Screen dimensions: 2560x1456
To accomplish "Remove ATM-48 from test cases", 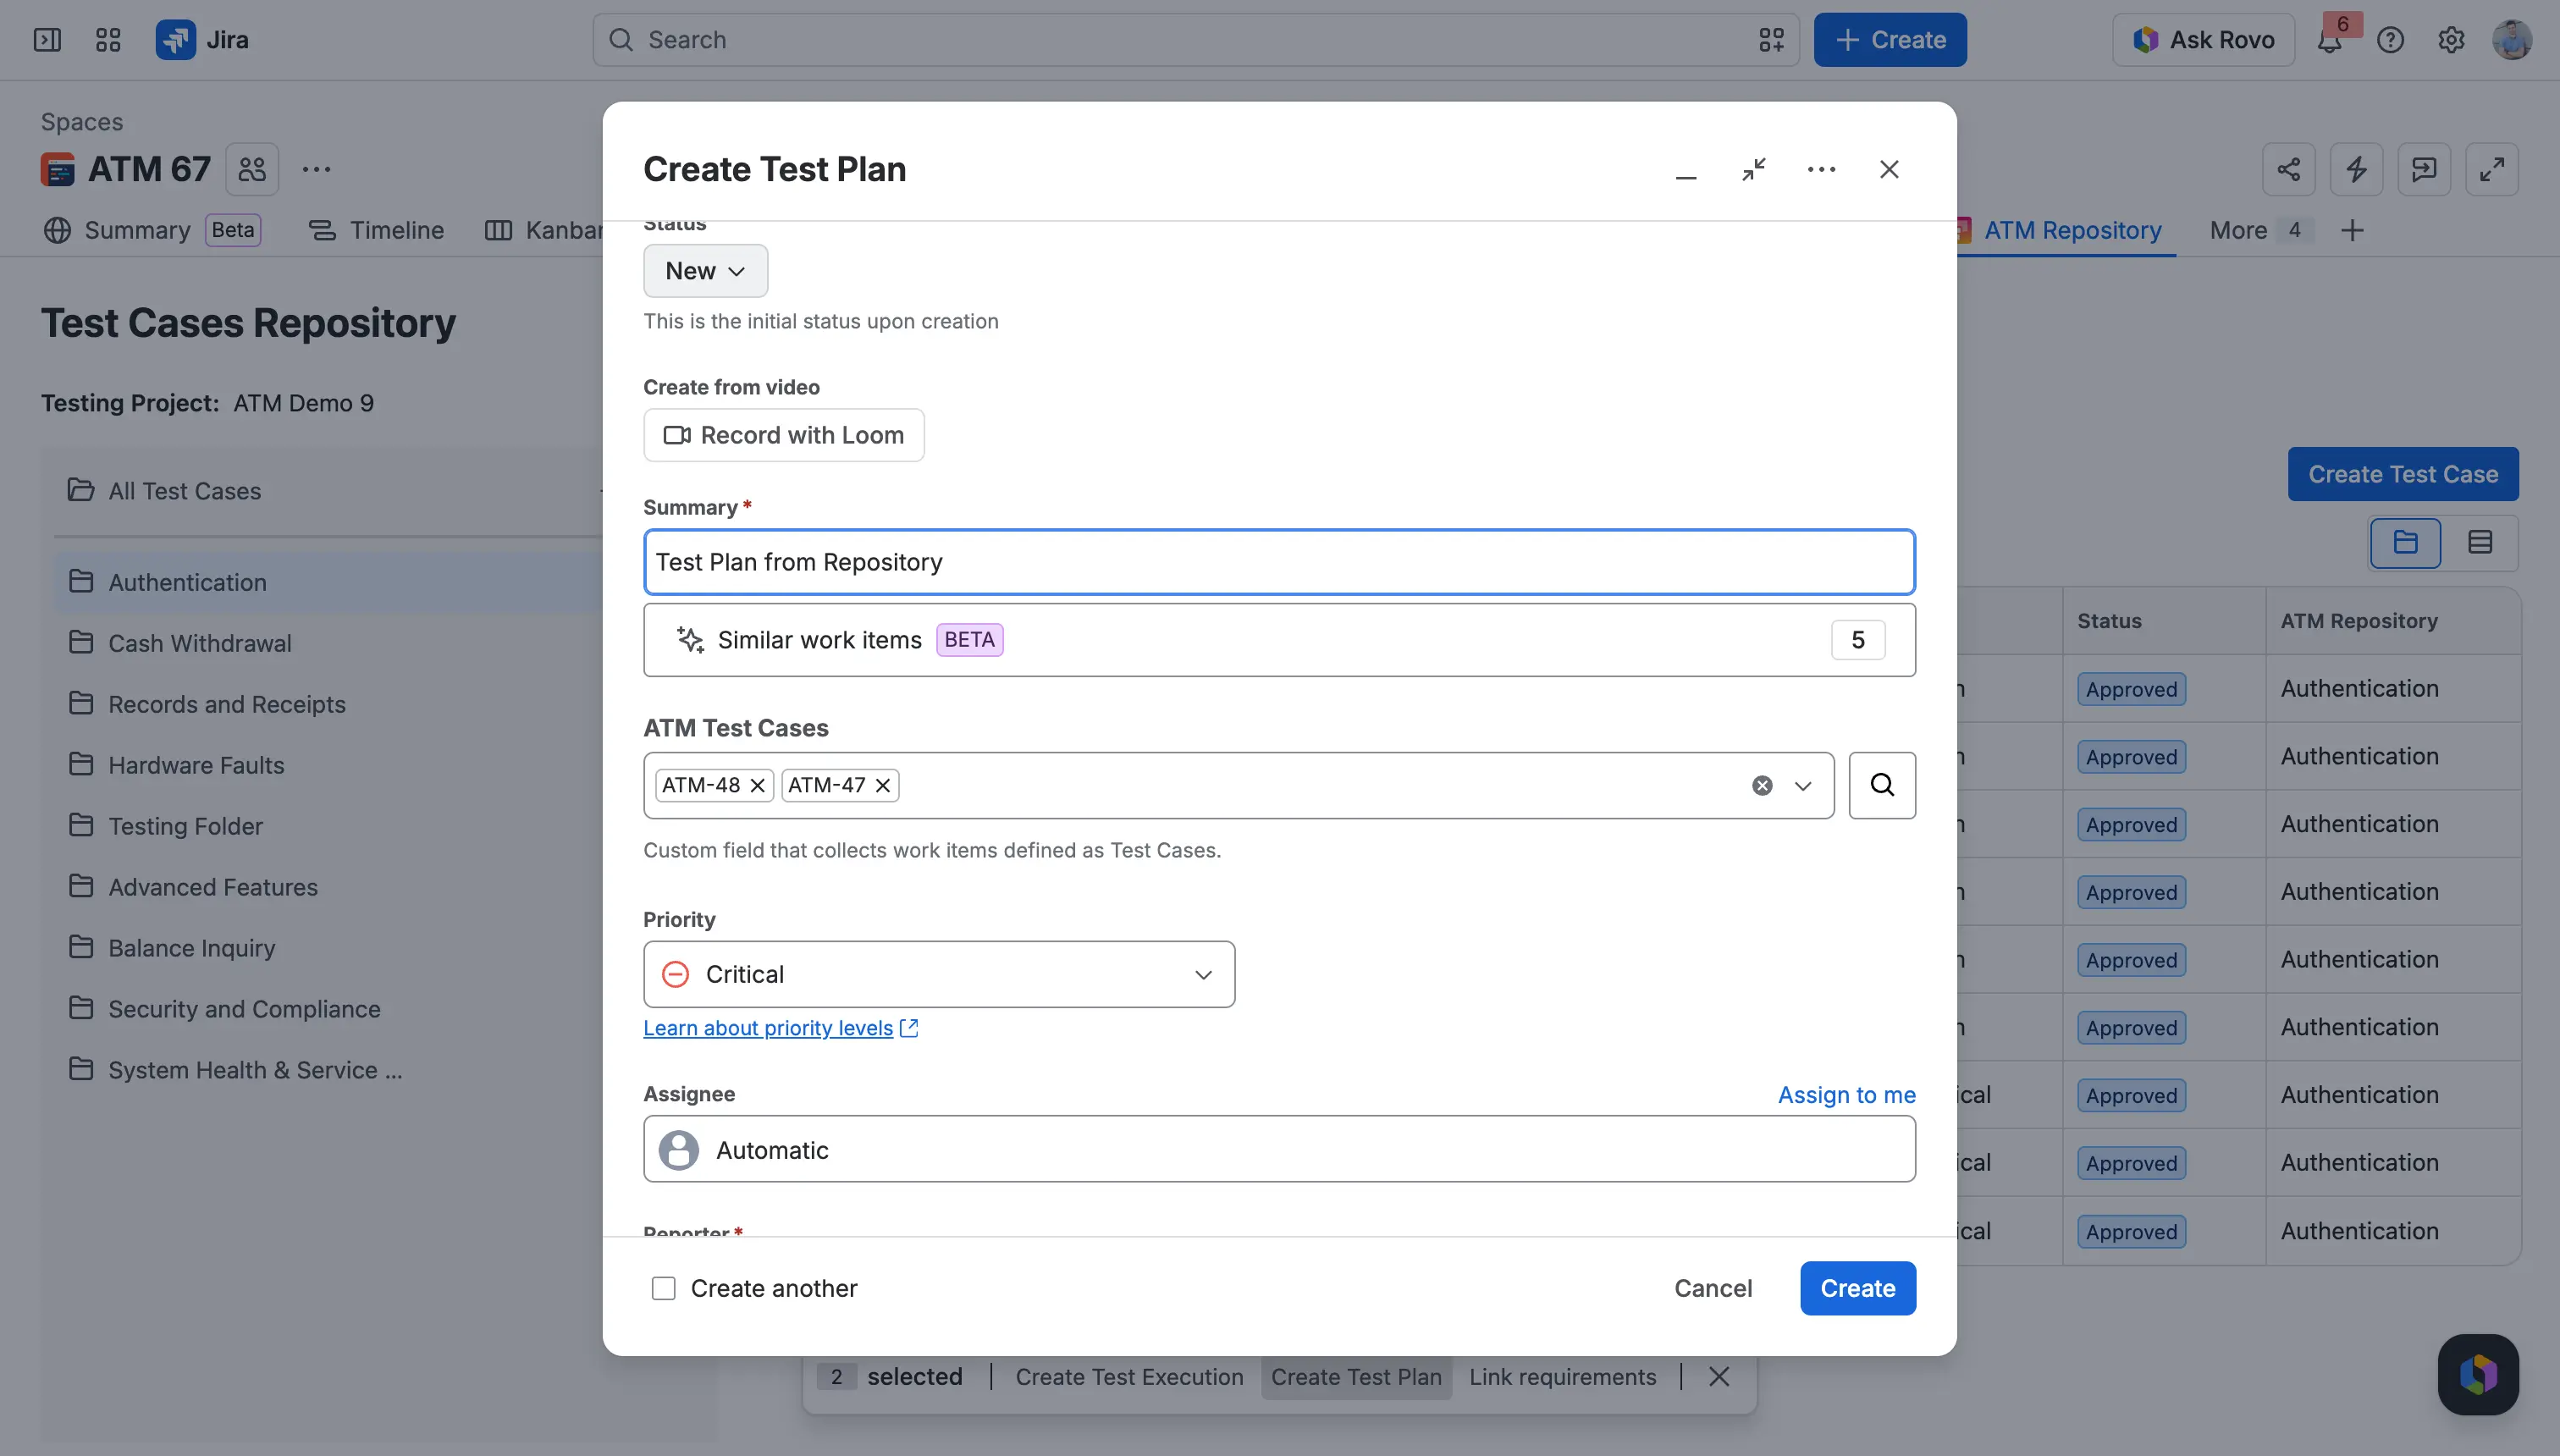I will tap(758, 785).
